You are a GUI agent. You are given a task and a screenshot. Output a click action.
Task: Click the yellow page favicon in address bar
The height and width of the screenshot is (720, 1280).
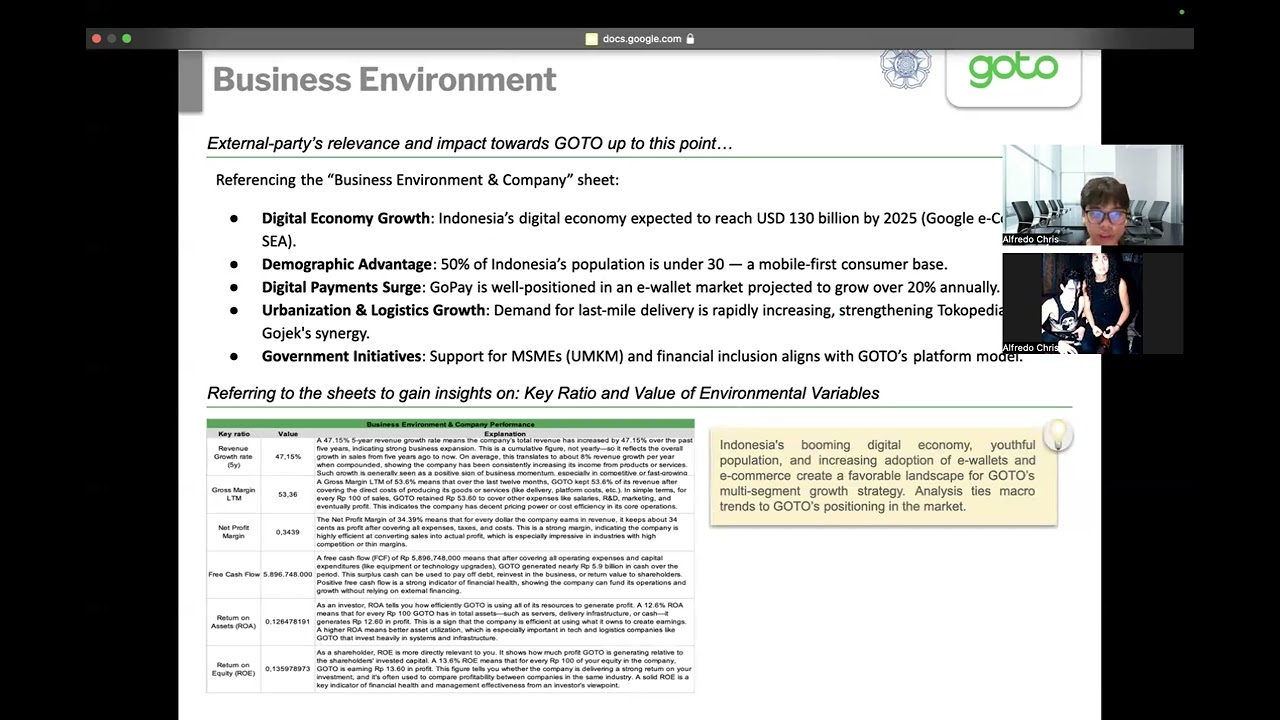591,39
